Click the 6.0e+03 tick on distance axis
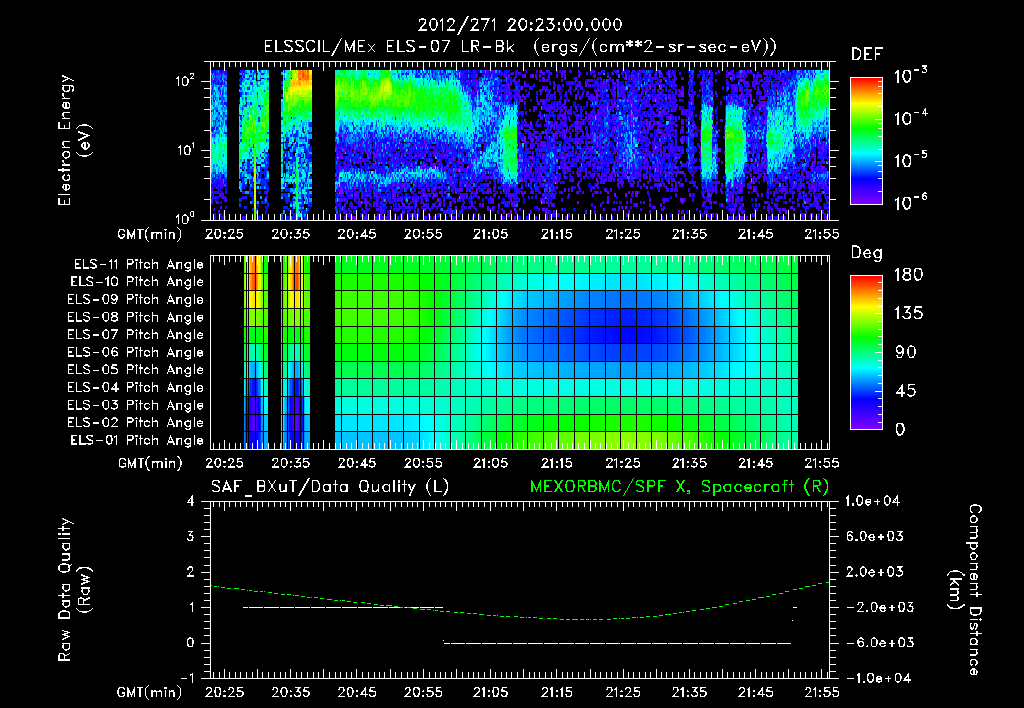This screenshot has height=708, width=1024. (875, 537)
